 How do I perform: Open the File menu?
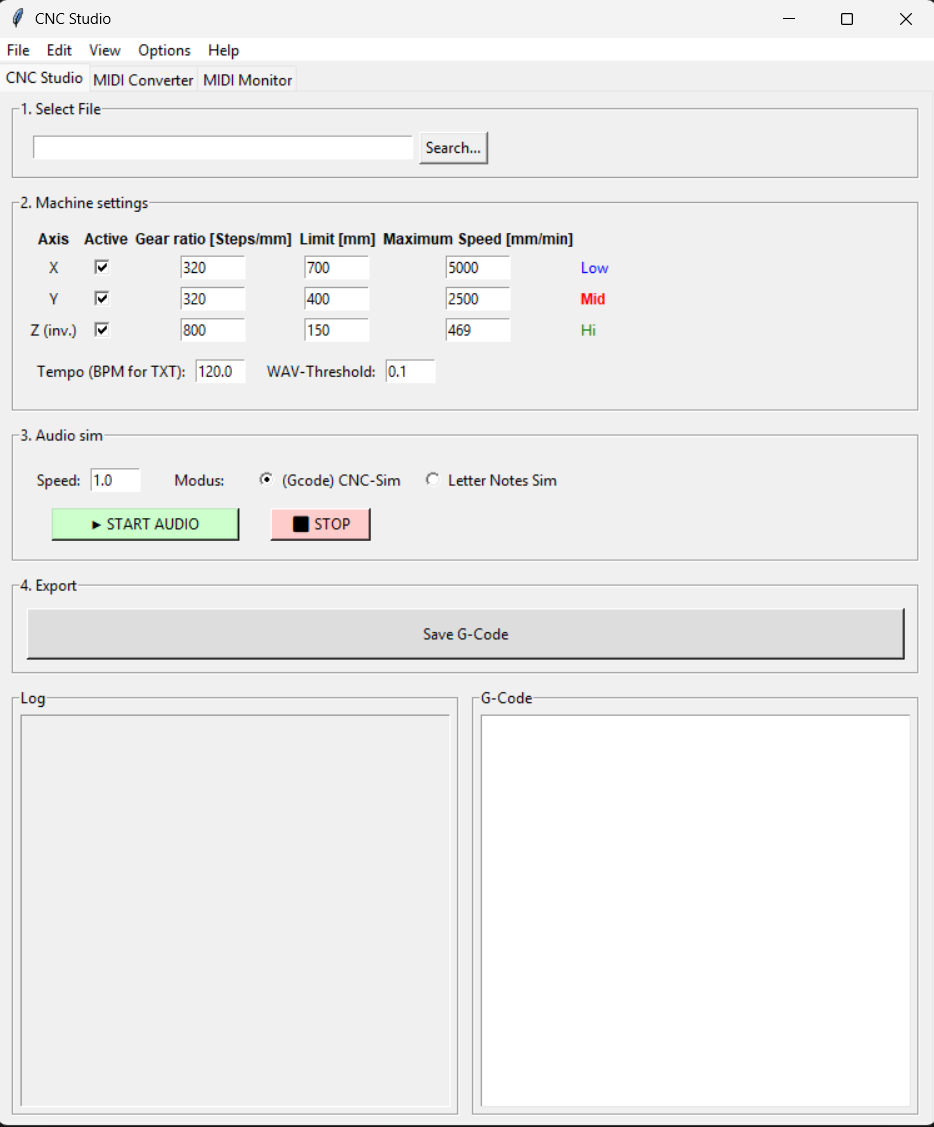pos(18,50)
